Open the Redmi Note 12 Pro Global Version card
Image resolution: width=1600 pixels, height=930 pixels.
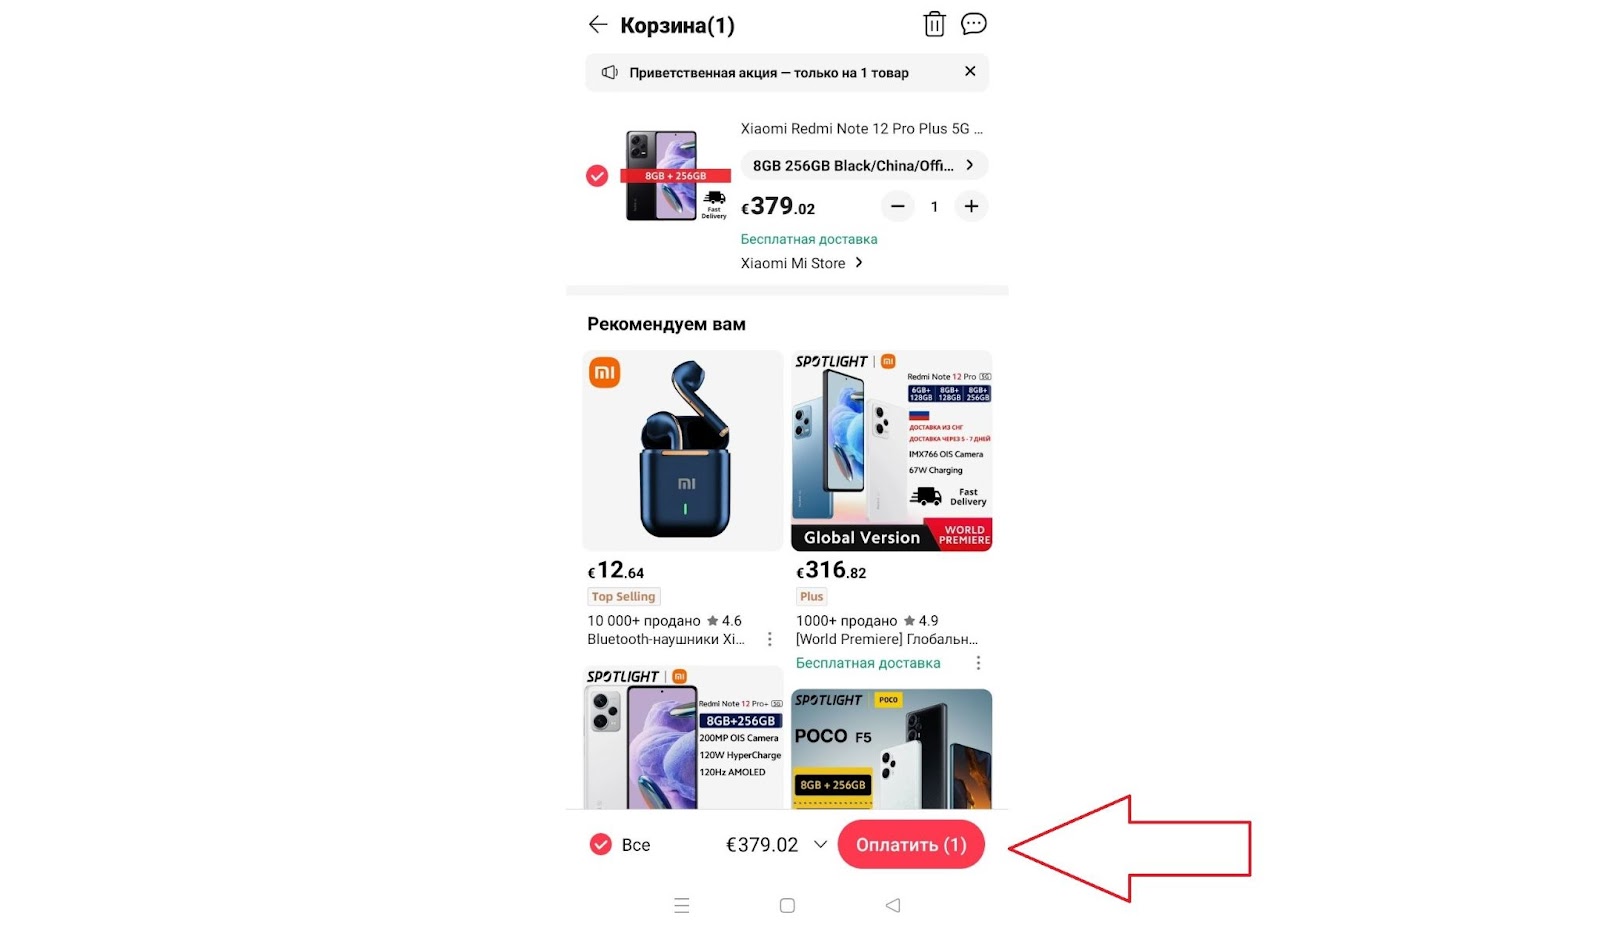point(892,451)
